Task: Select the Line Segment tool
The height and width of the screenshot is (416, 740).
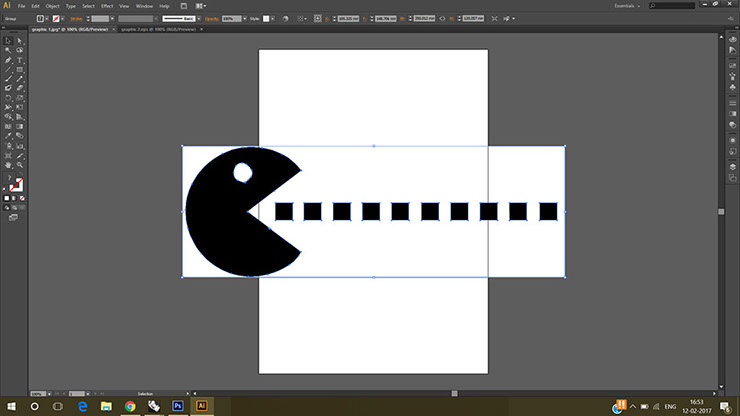Action: click(8, 69)
